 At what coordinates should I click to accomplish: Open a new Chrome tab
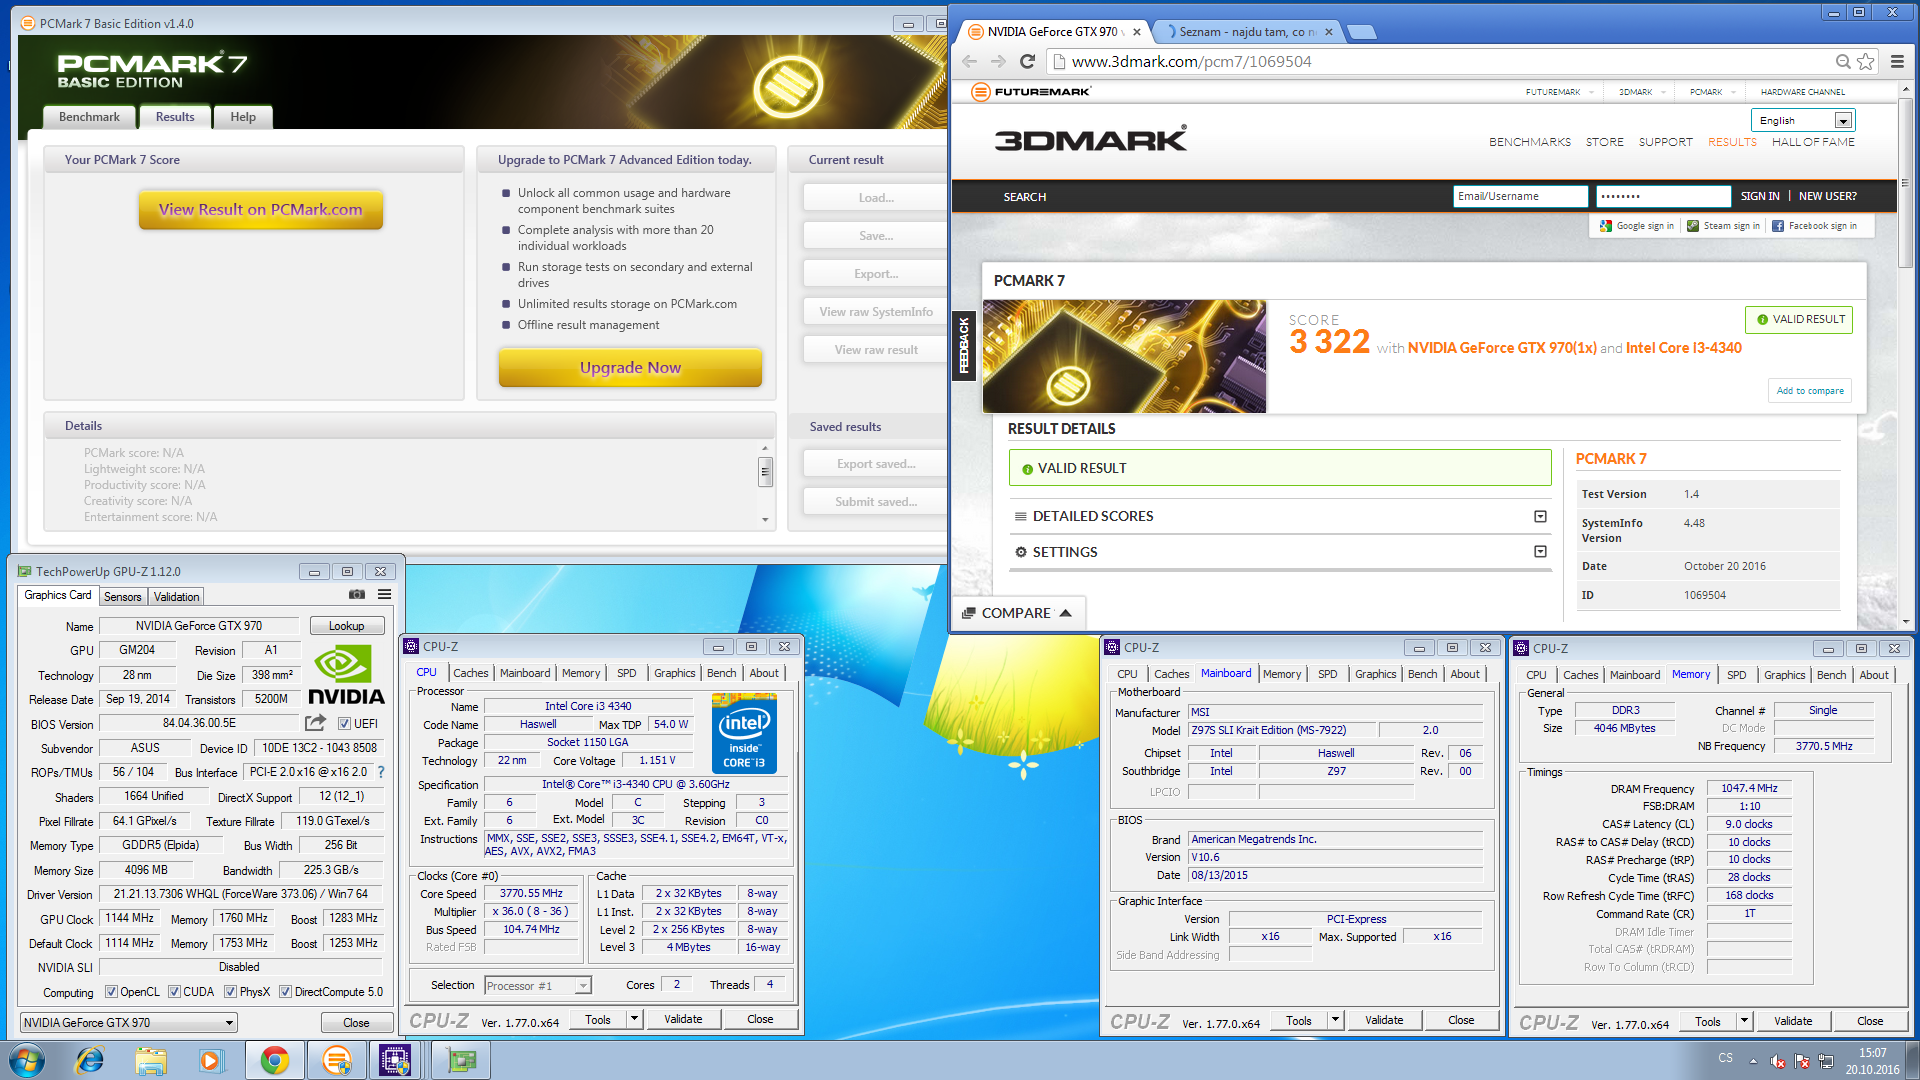[1361, 32]
